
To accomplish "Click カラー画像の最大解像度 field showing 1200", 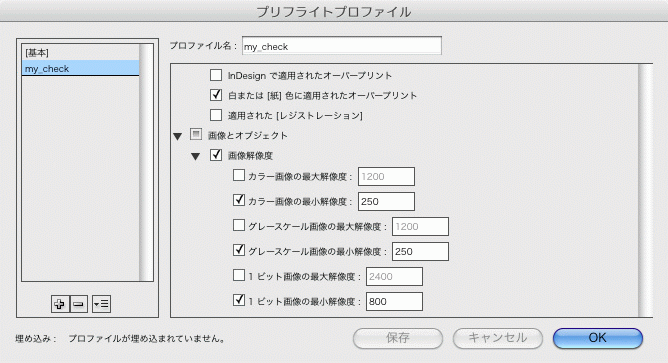I will pyautogui.click(x=386, y=176).
